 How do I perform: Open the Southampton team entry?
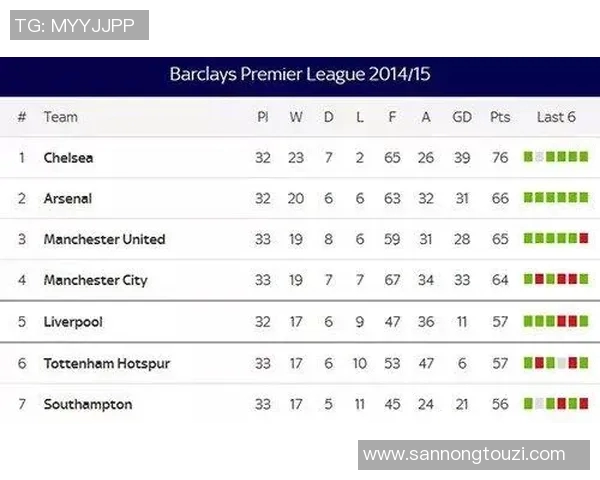(87, 404)
